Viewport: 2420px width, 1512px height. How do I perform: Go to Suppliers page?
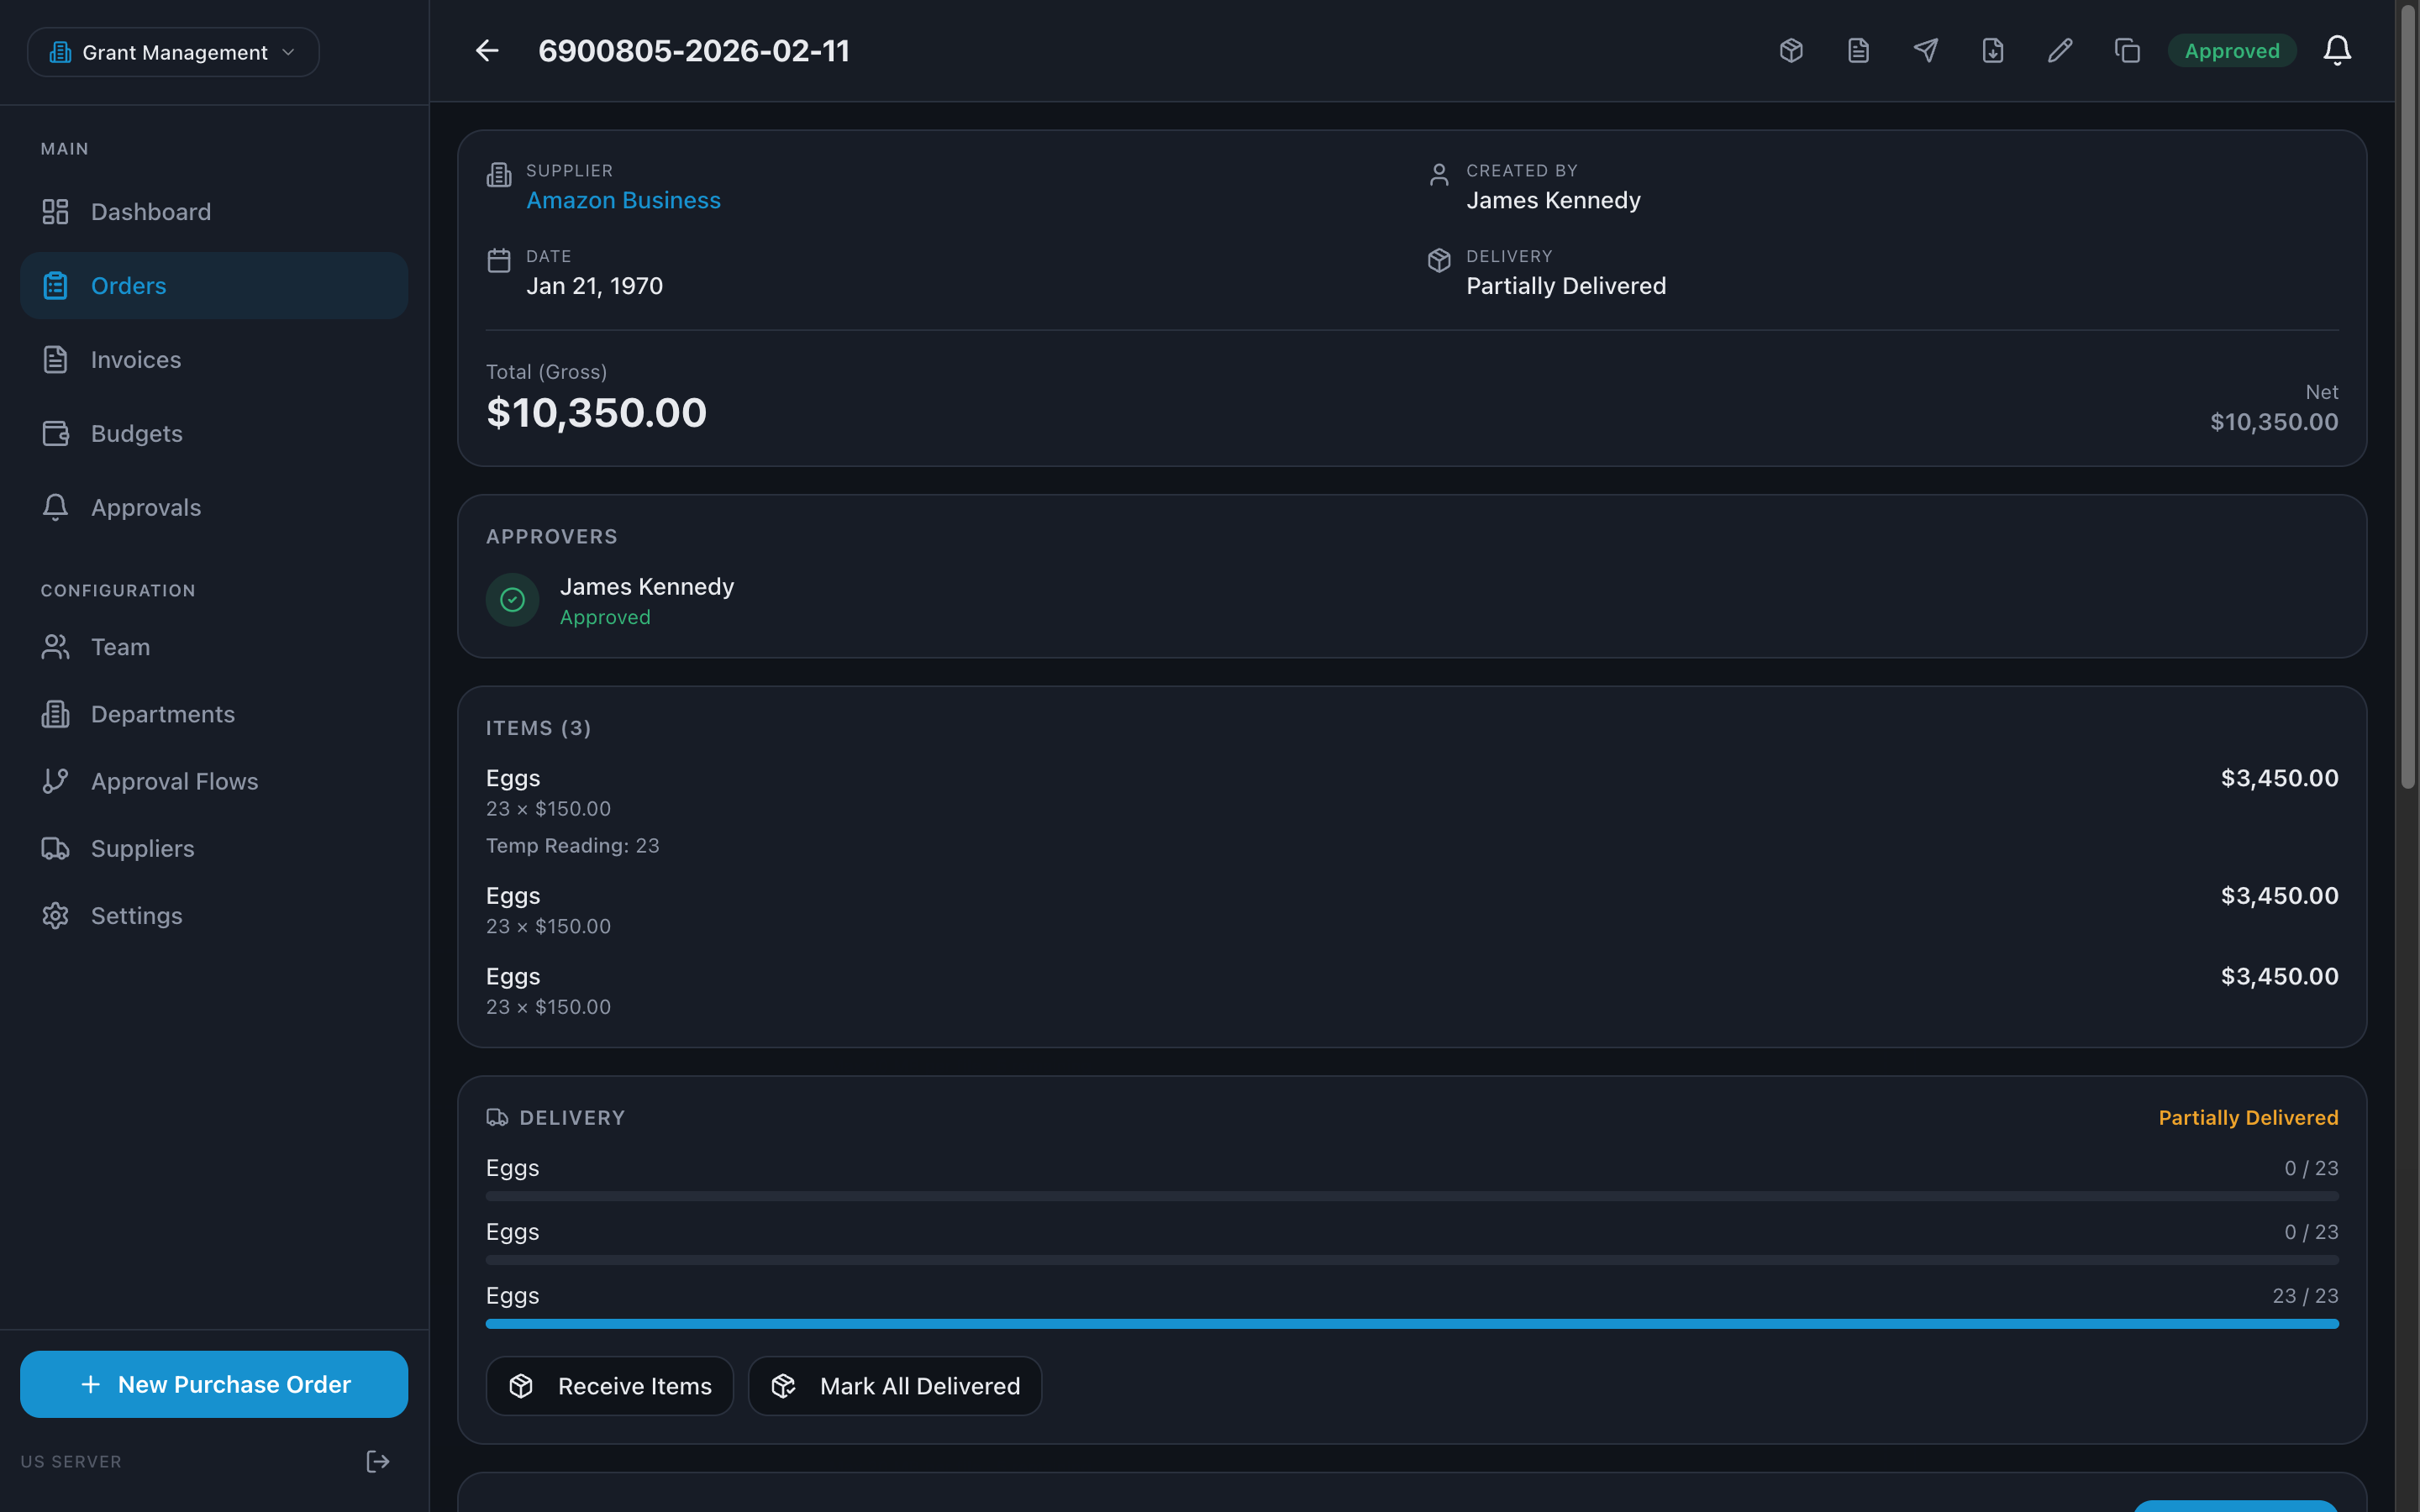click(x=214, y=848)
